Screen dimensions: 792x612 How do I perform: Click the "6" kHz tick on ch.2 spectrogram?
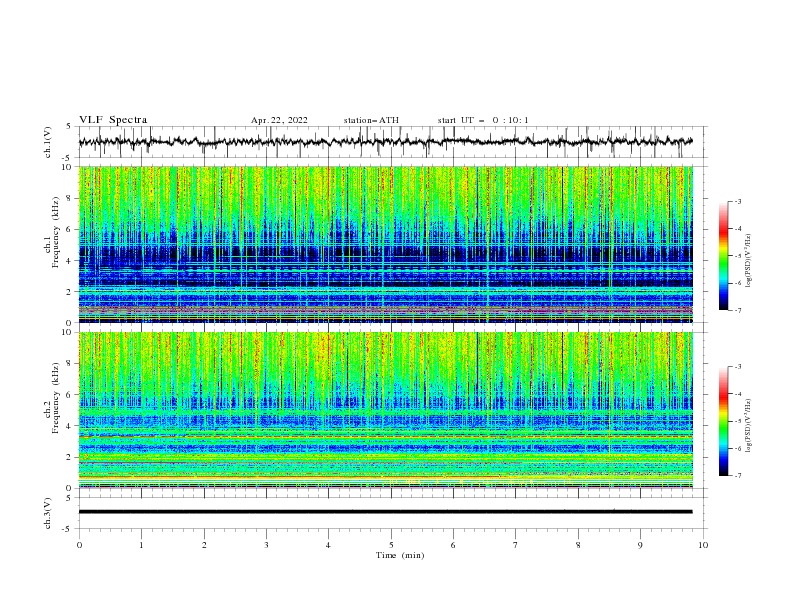click(70, 395)
